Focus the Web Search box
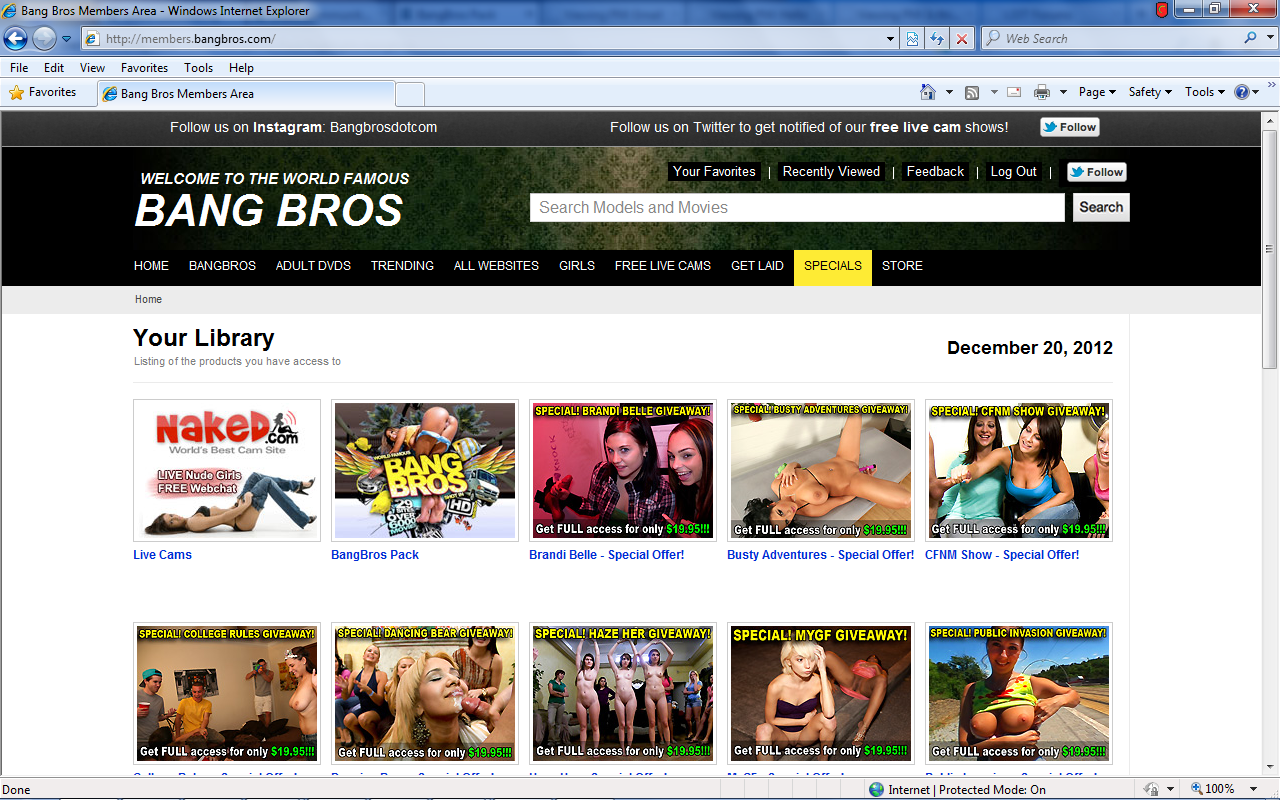Viewport: 1280px width, 800px height. [1112, 39]
